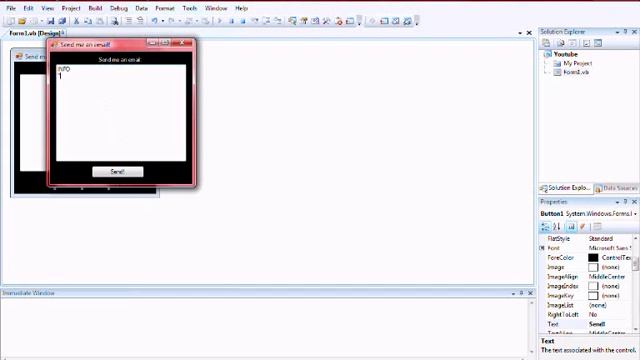Click the Immediate Window vertical scrollbar
Screen dimensions: 640x360
(x=531, y=327)
